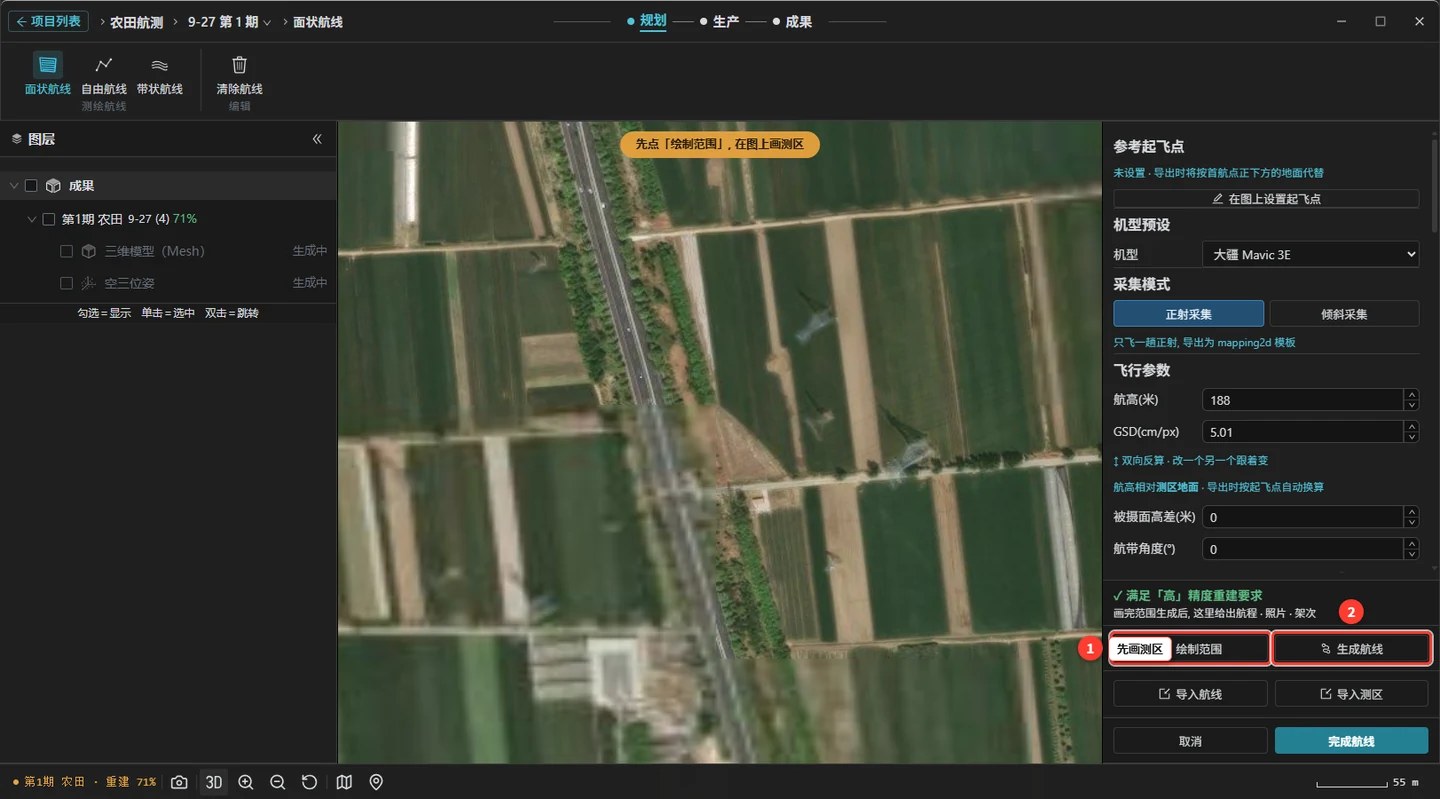Click the 取消 button
The width and height of the screenshot is (1440, 799).
pos(1190,741)
